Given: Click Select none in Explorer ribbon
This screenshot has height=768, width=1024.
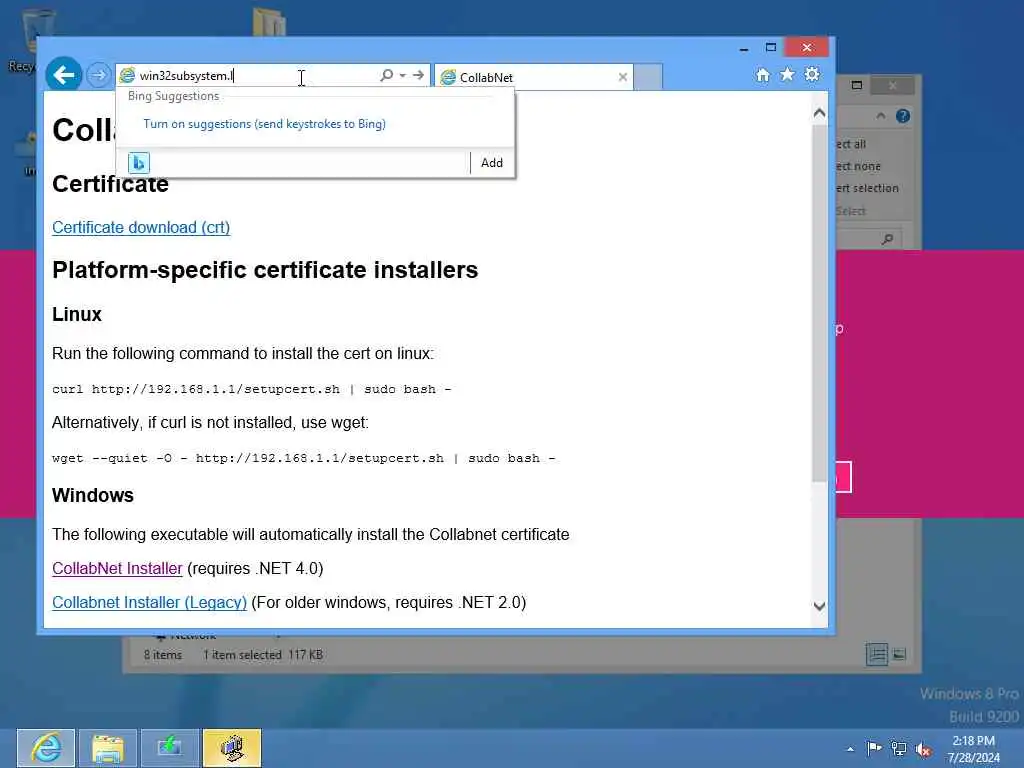Looking at the screenshot, I should 859,167.
